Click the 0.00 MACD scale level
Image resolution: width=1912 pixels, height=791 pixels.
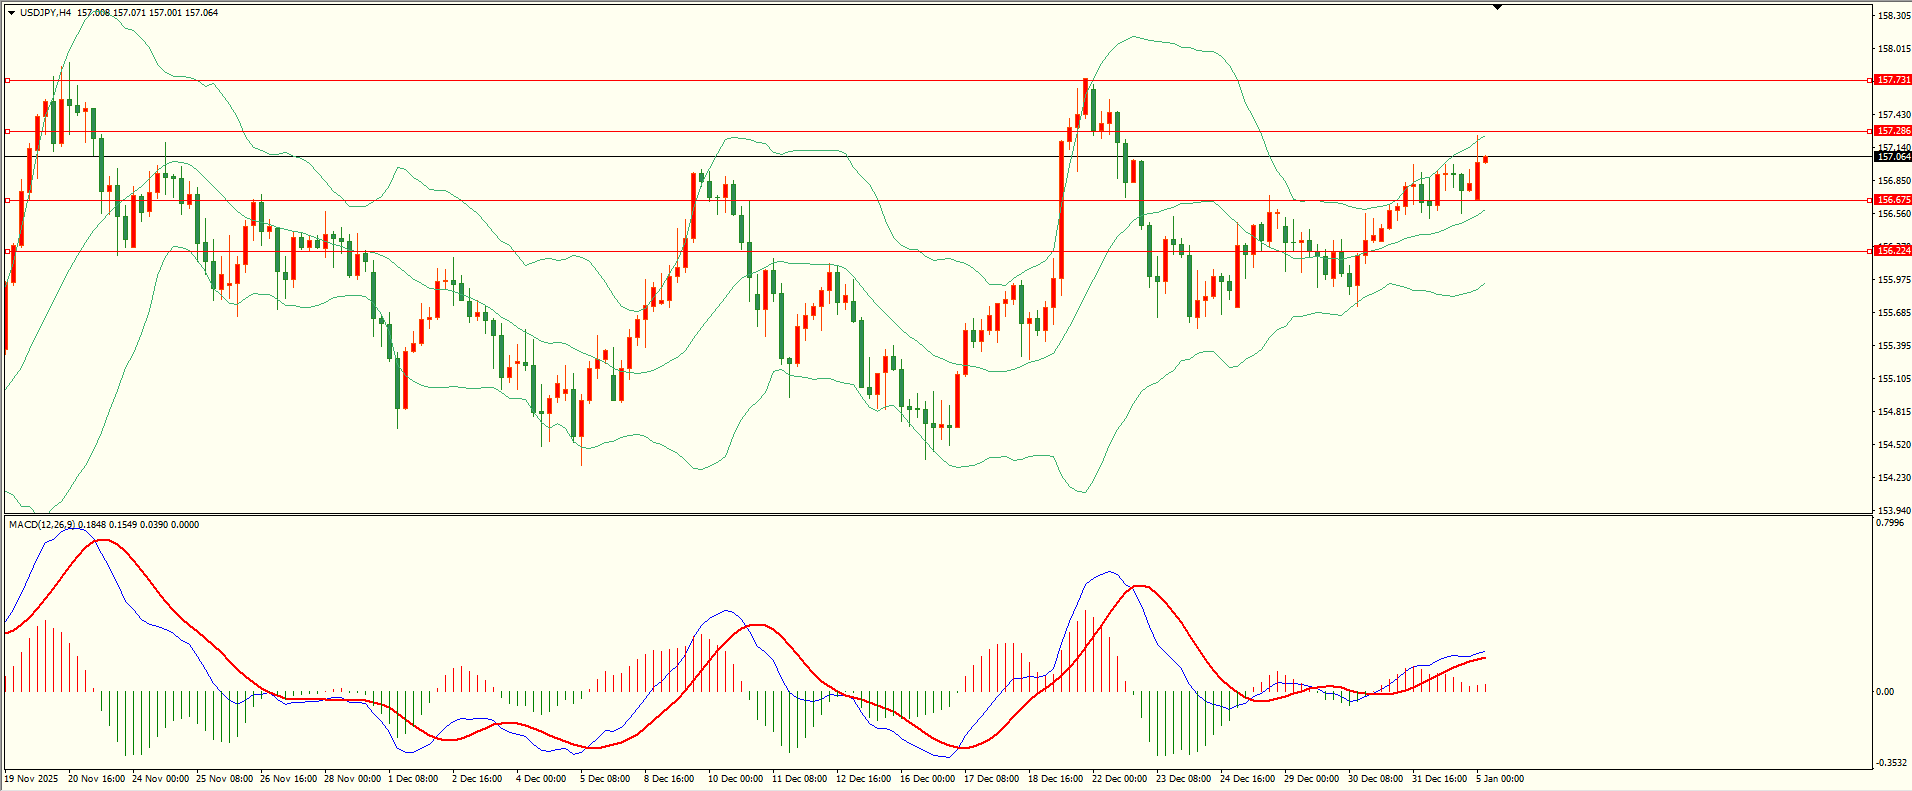[1884, 691]
